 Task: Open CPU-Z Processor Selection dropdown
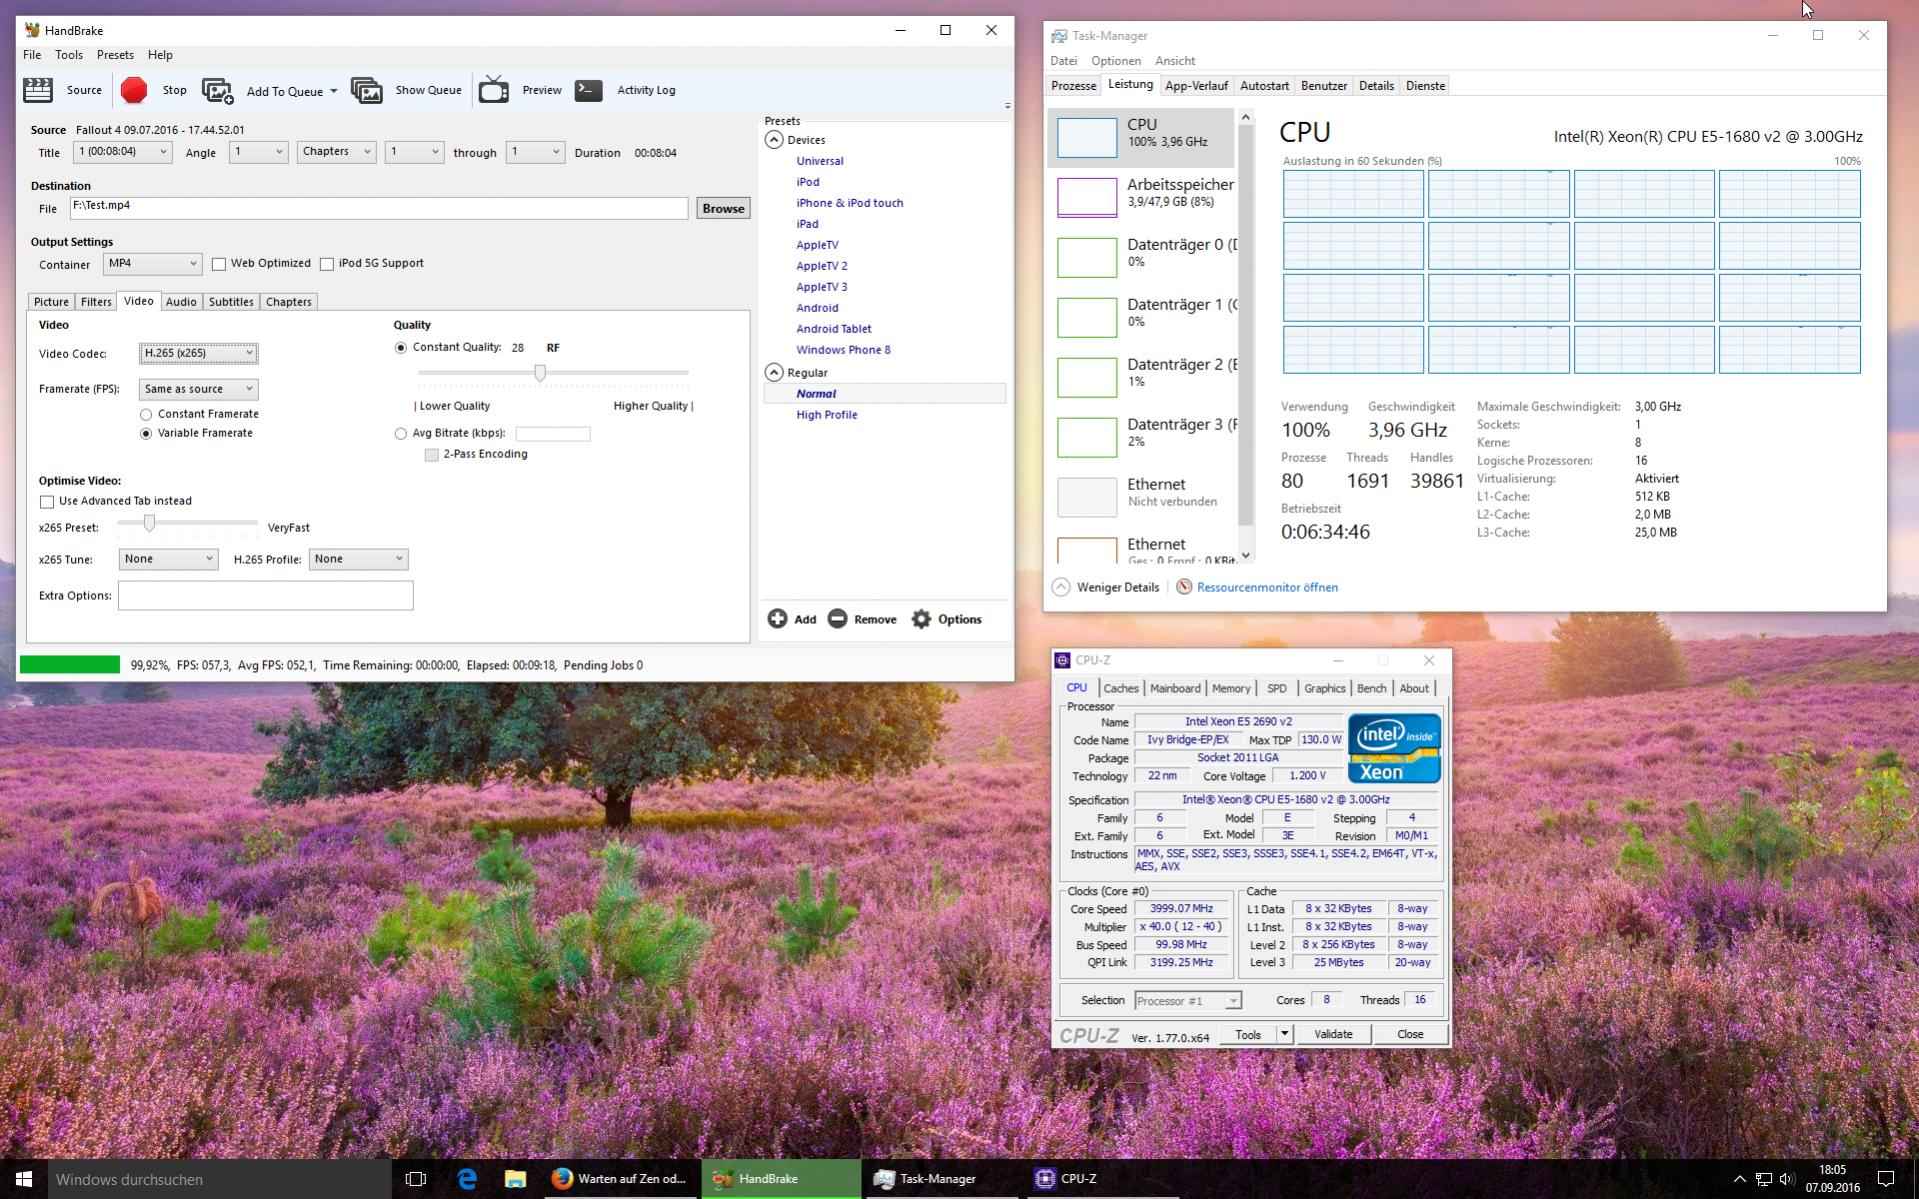coord(1188,1001)
